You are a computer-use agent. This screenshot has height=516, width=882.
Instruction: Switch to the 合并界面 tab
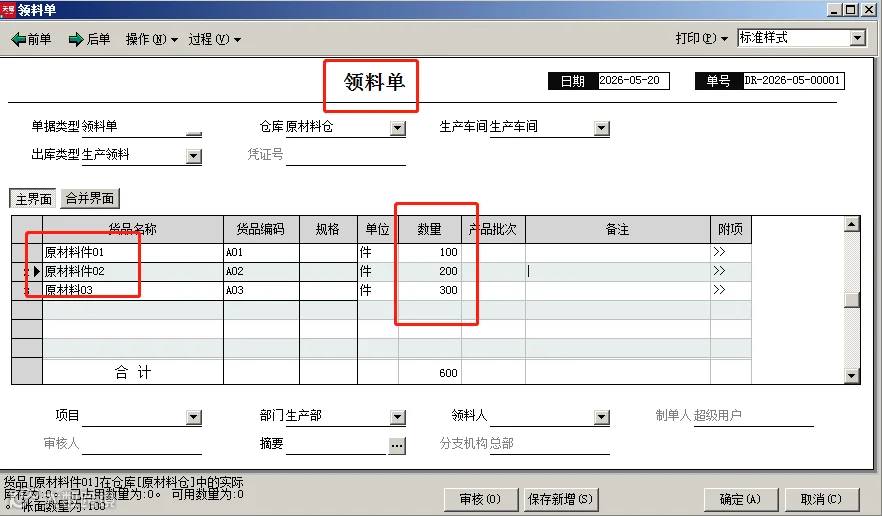point(90,199)
